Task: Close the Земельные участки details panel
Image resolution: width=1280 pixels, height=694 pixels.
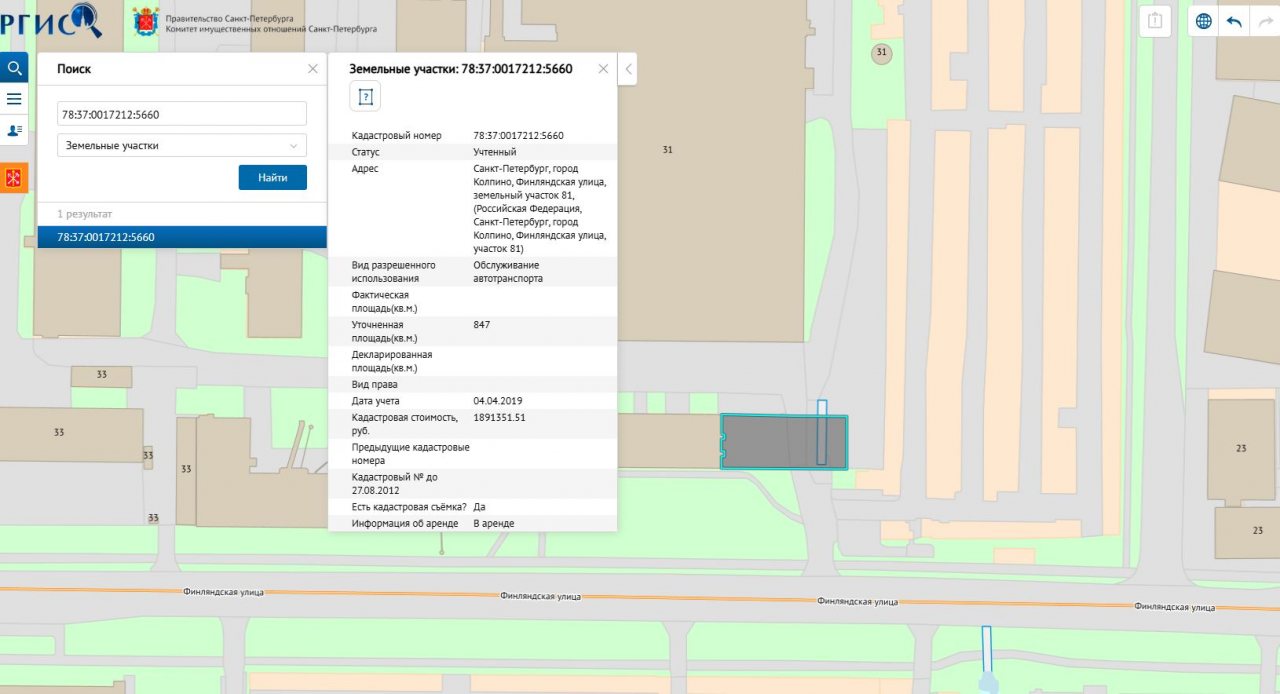Action: pyautogui.click(x=603, y=69)
